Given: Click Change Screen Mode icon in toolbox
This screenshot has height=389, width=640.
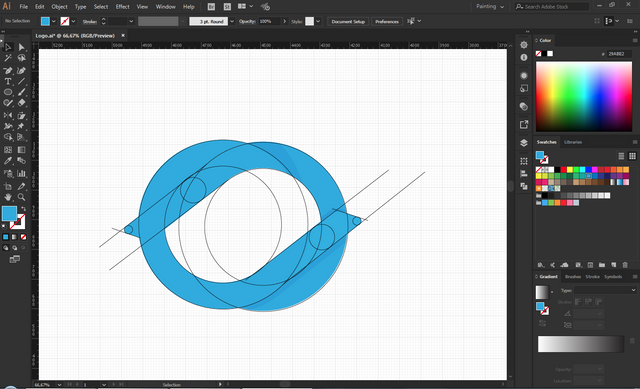Looking at the screenshot, I should point(15,259).
